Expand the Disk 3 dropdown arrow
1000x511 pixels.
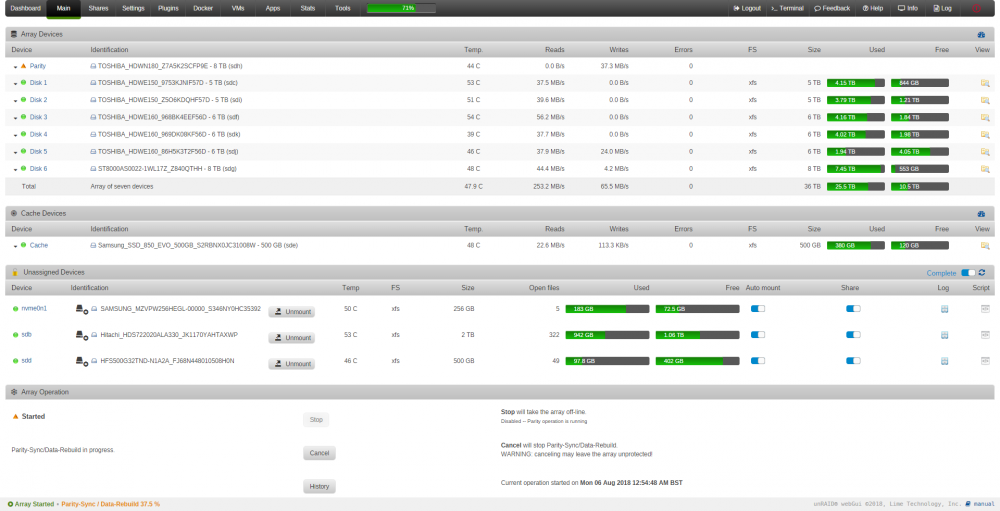15,118
